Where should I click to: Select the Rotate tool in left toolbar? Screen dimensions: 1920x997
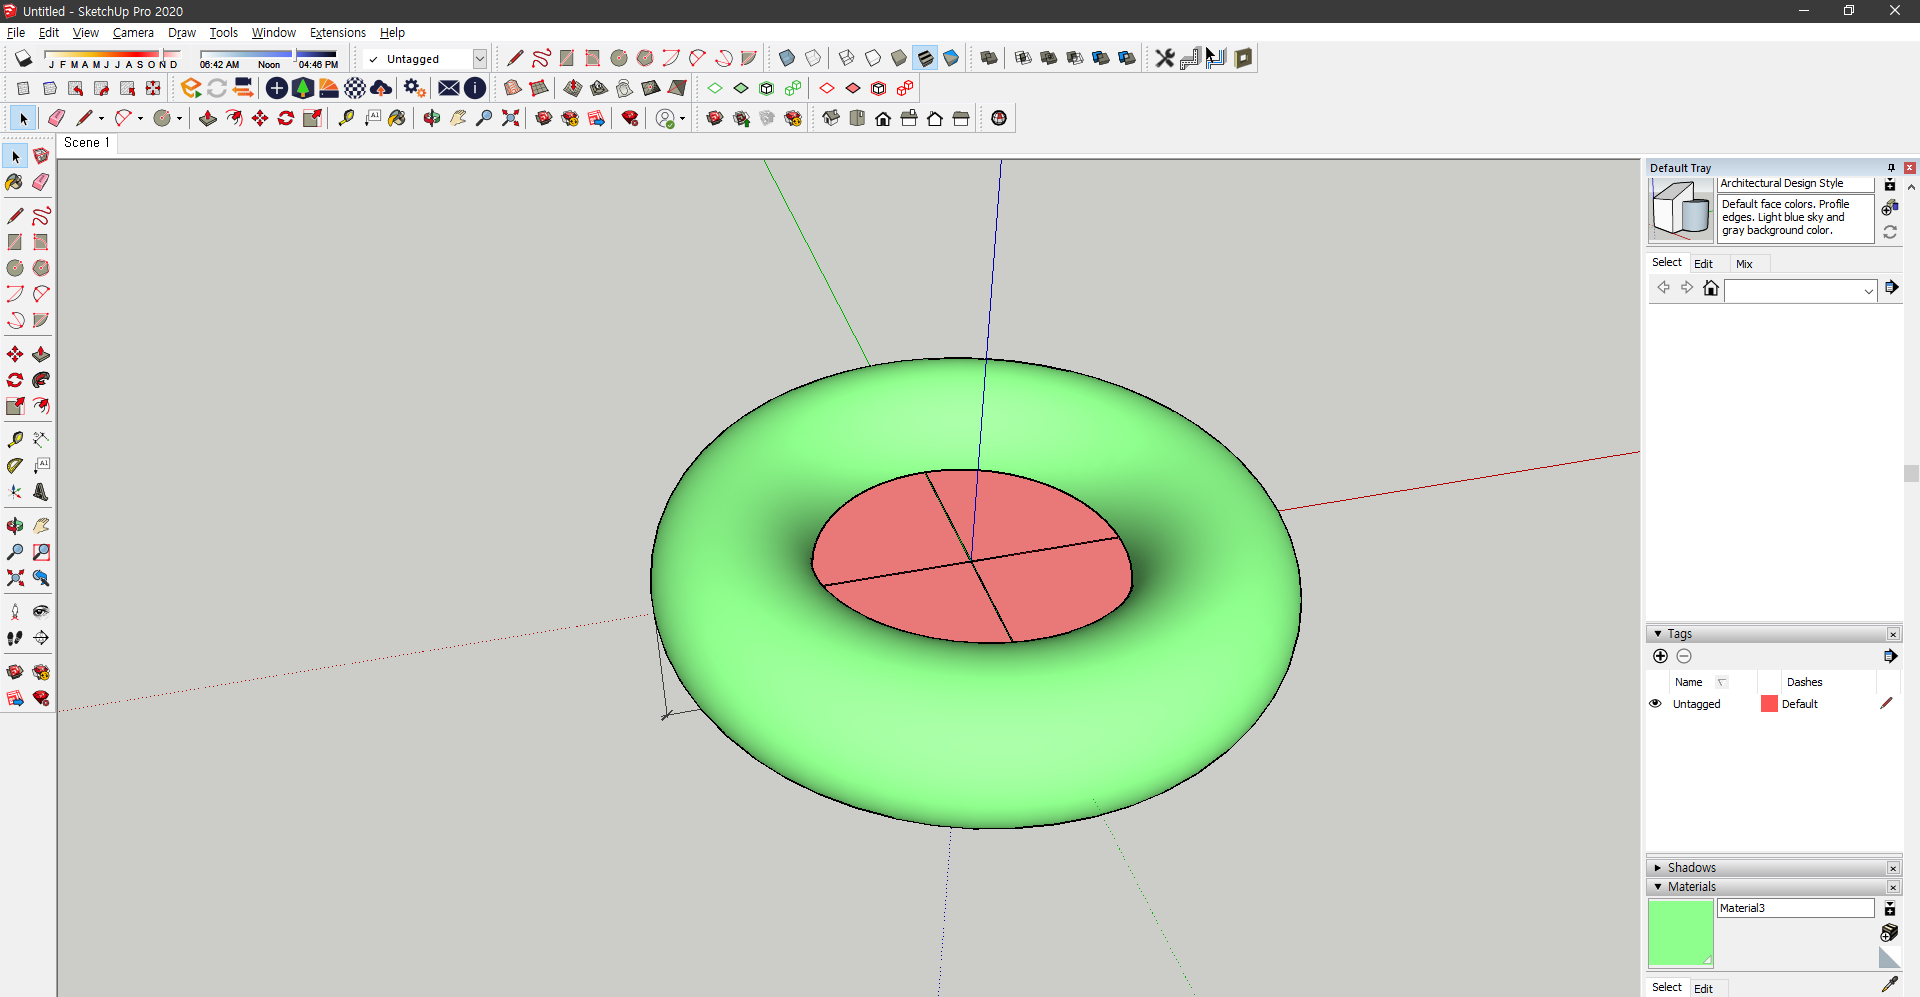pos(15,380)
